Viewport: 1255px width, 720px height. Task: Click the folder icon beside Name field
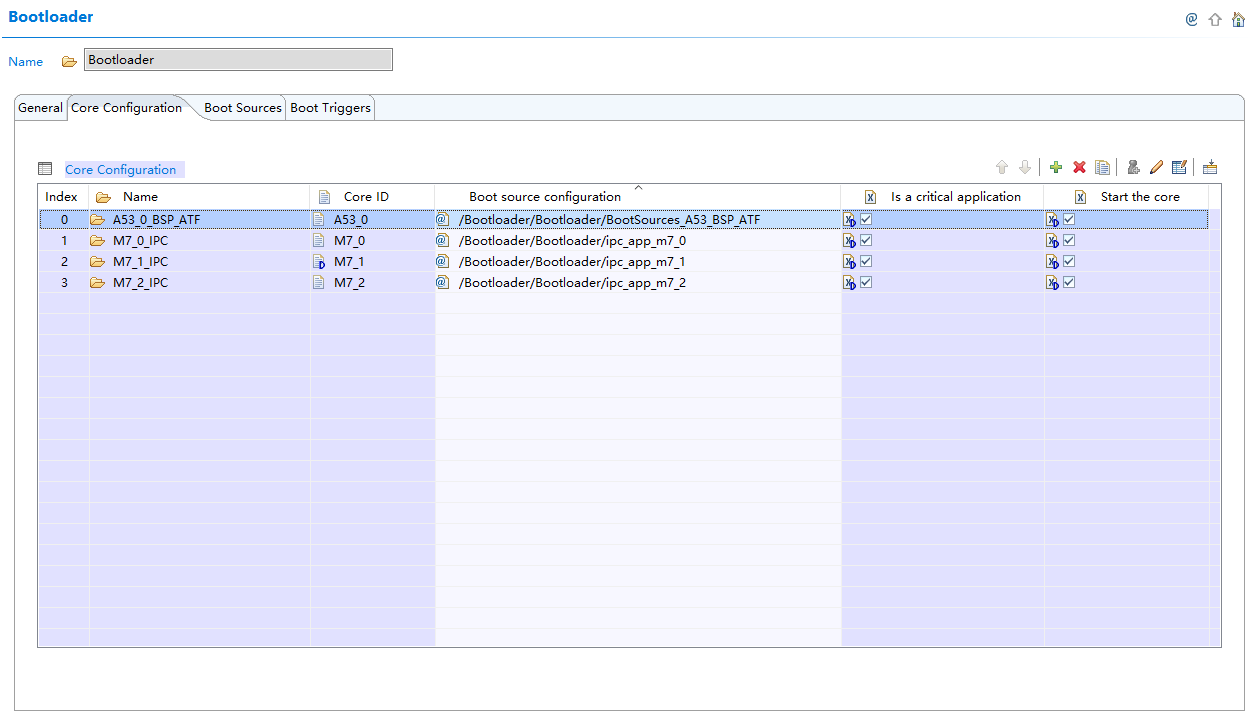tap(69, 61)
